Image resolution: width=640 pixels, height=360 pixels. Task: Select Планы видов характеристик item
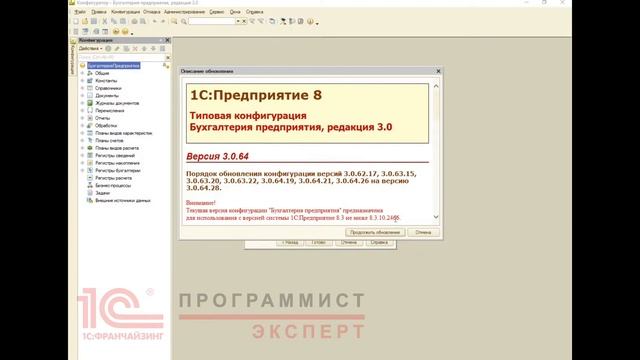(124, 133)
